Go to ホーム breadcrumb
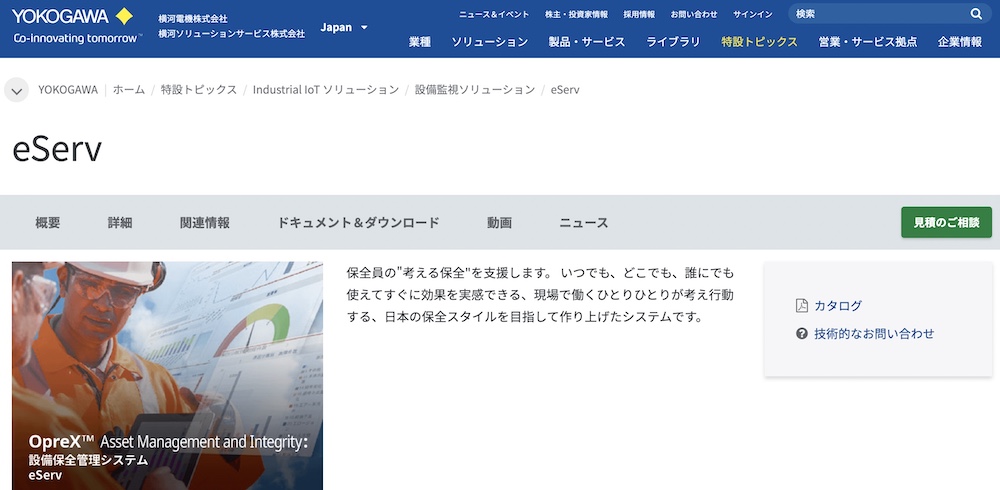 129,90
